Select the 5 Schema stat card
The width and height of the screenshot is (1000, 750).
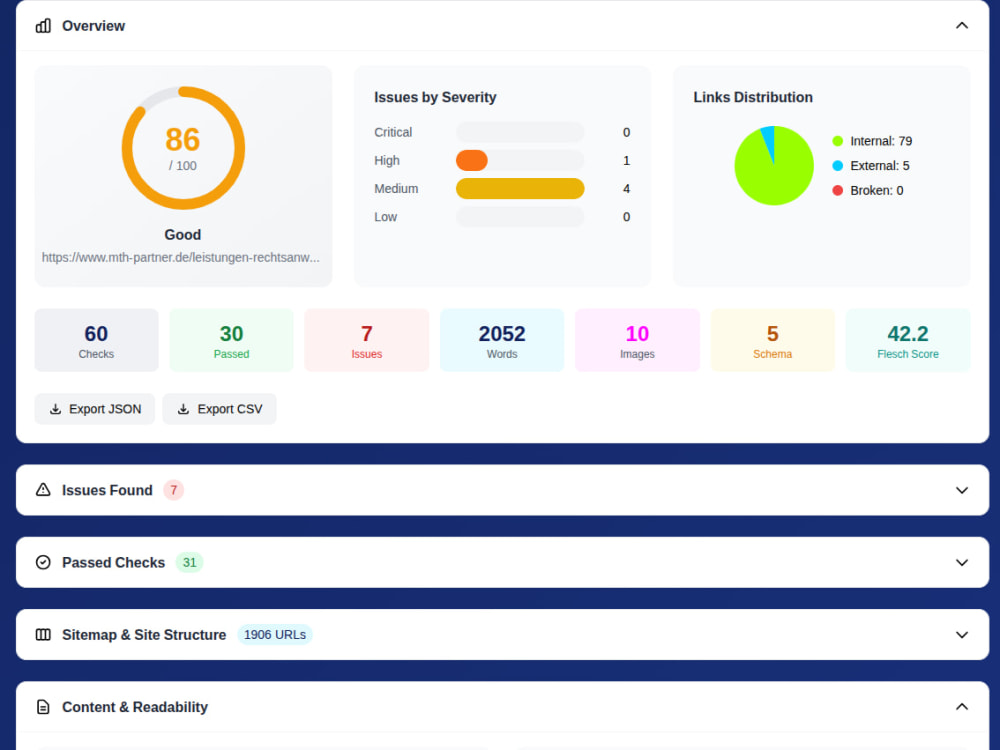click(772, 340)
